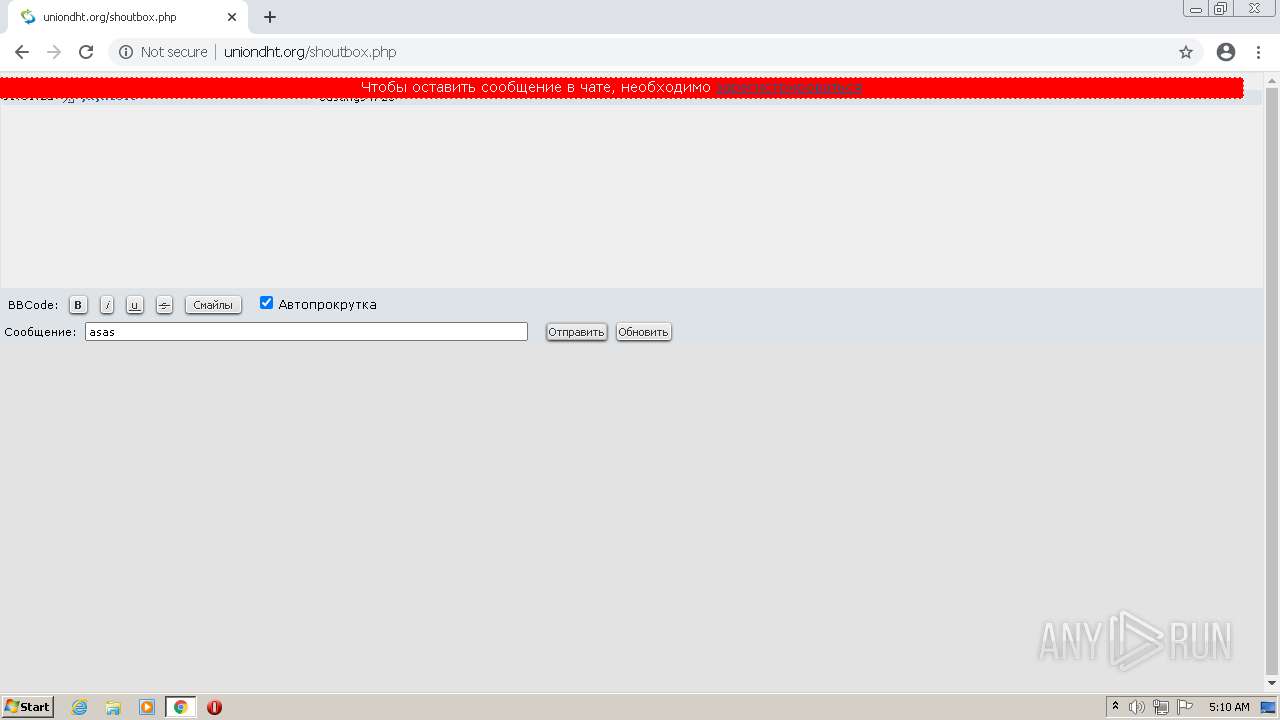Viewport: 1280px width, 720px height.
Task: Send message with Отправить button
Action: [576, 332]
